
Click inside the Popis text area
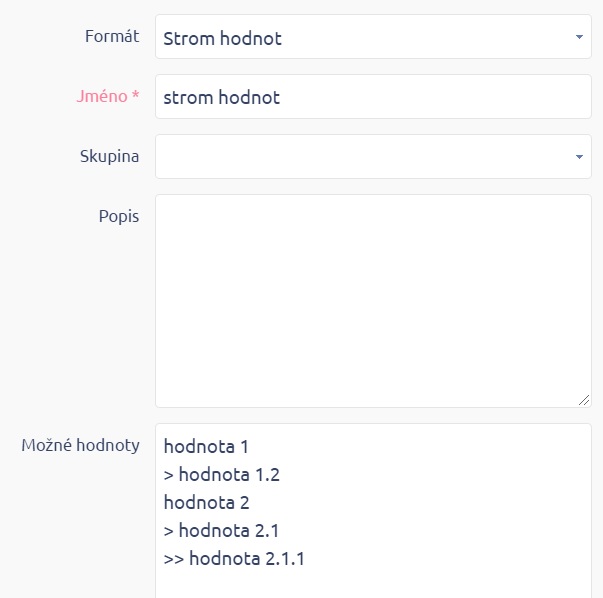pos(372,300)
